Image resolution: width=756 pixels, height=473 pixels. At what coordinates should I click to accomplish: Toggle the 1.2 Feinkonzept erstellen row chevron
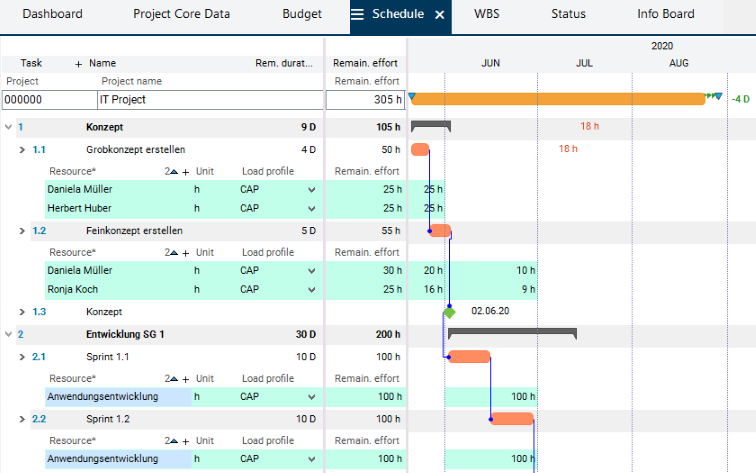[22, 231]
